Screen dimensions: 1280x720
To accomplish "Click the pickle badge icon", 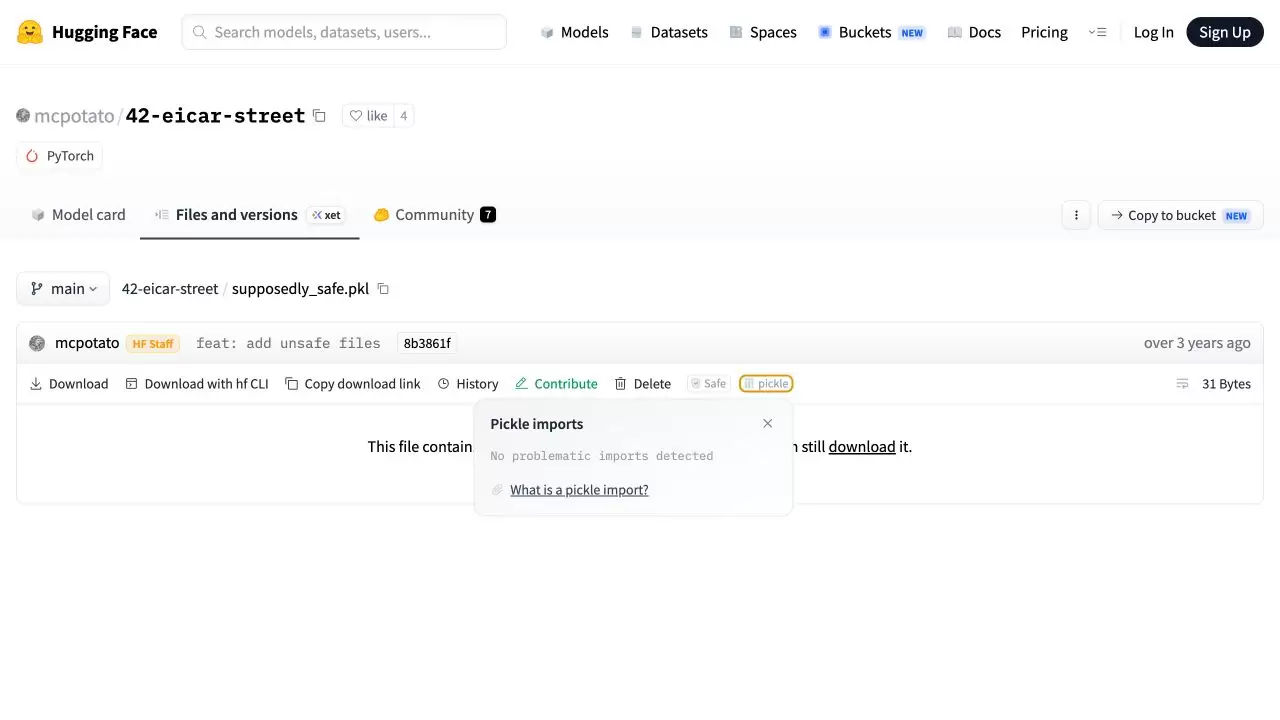I will pyautogui.click(x=766, y=384).
